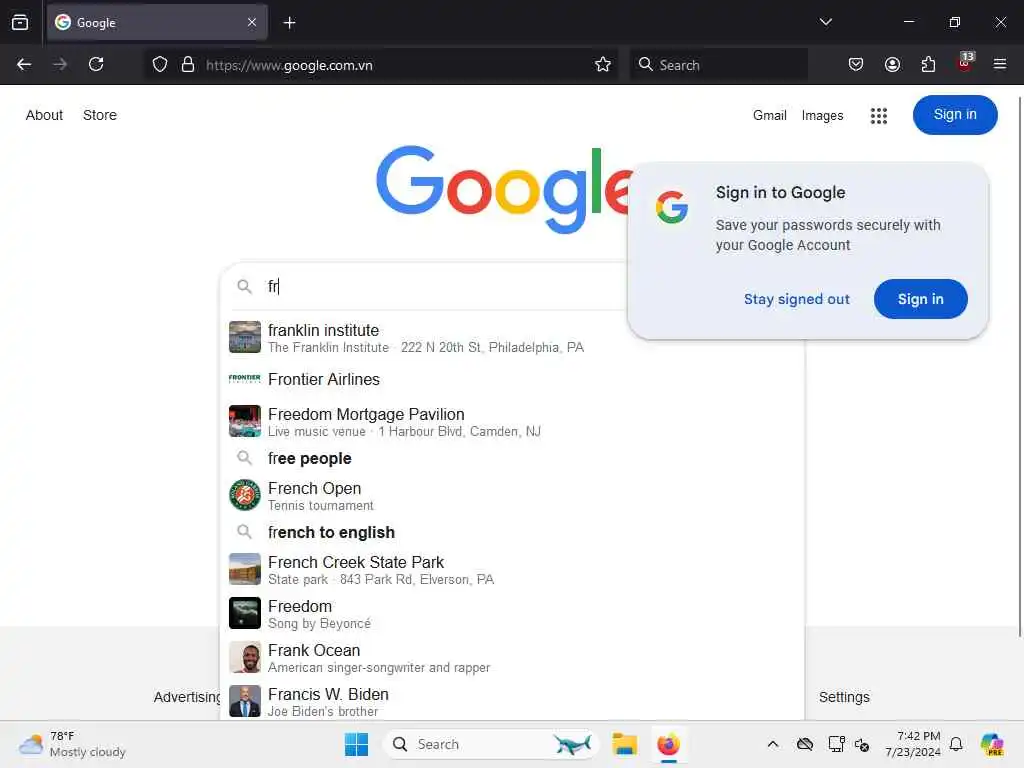Image resolution: width=1024 pixels, height=768 pixels.
Task: Select the 'free people' suggestion
Action: (x=512, y=458)
